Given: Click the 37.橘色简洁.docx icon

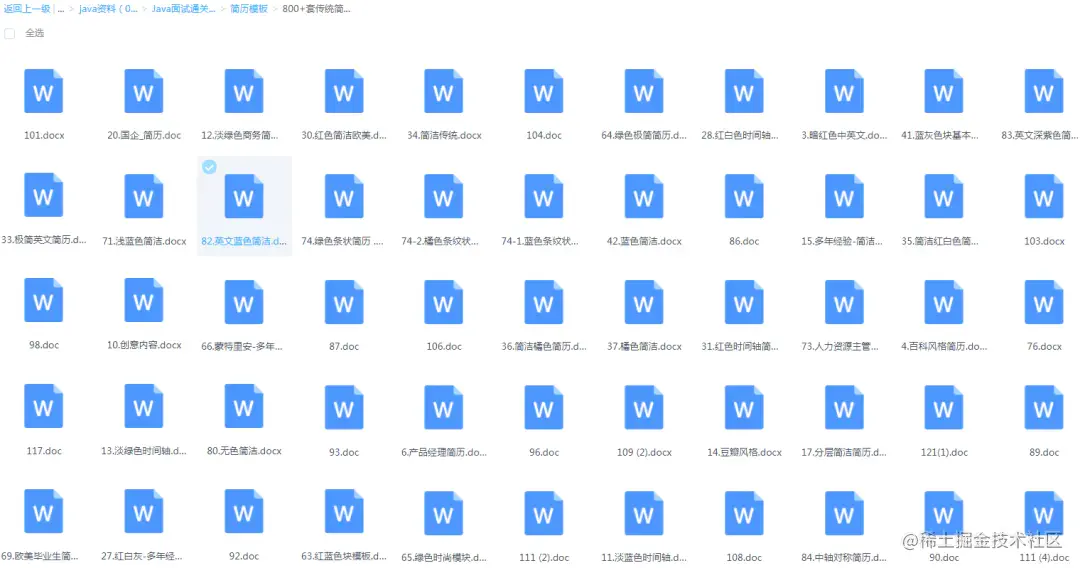Looking at the screenshot, I should 644,302.
